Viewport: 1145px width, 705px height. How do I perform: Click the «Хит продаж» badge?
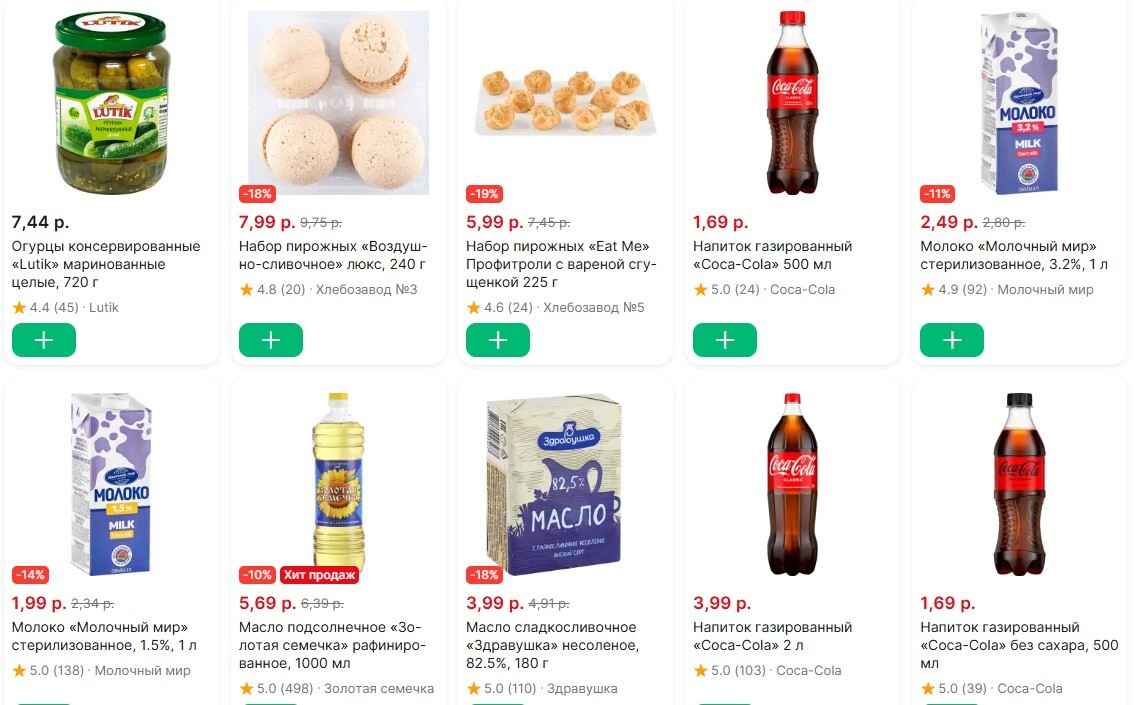pos(319,575)
